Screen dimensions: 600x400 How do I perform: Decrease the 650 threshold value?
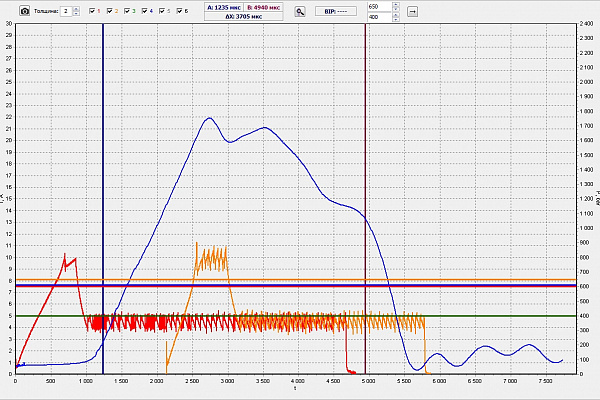396,9
